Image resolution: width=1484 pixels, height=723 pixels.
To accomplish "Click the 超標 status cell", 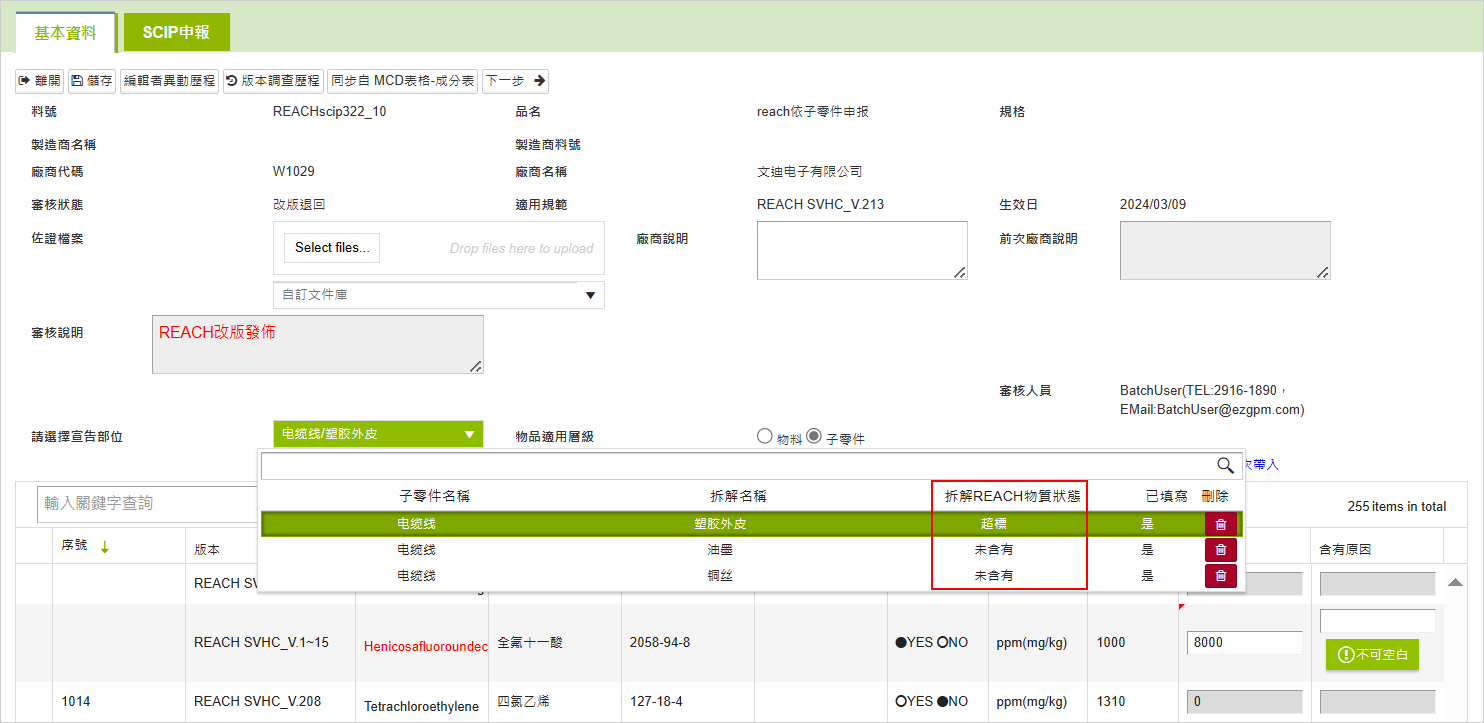I will pos(994,523).
